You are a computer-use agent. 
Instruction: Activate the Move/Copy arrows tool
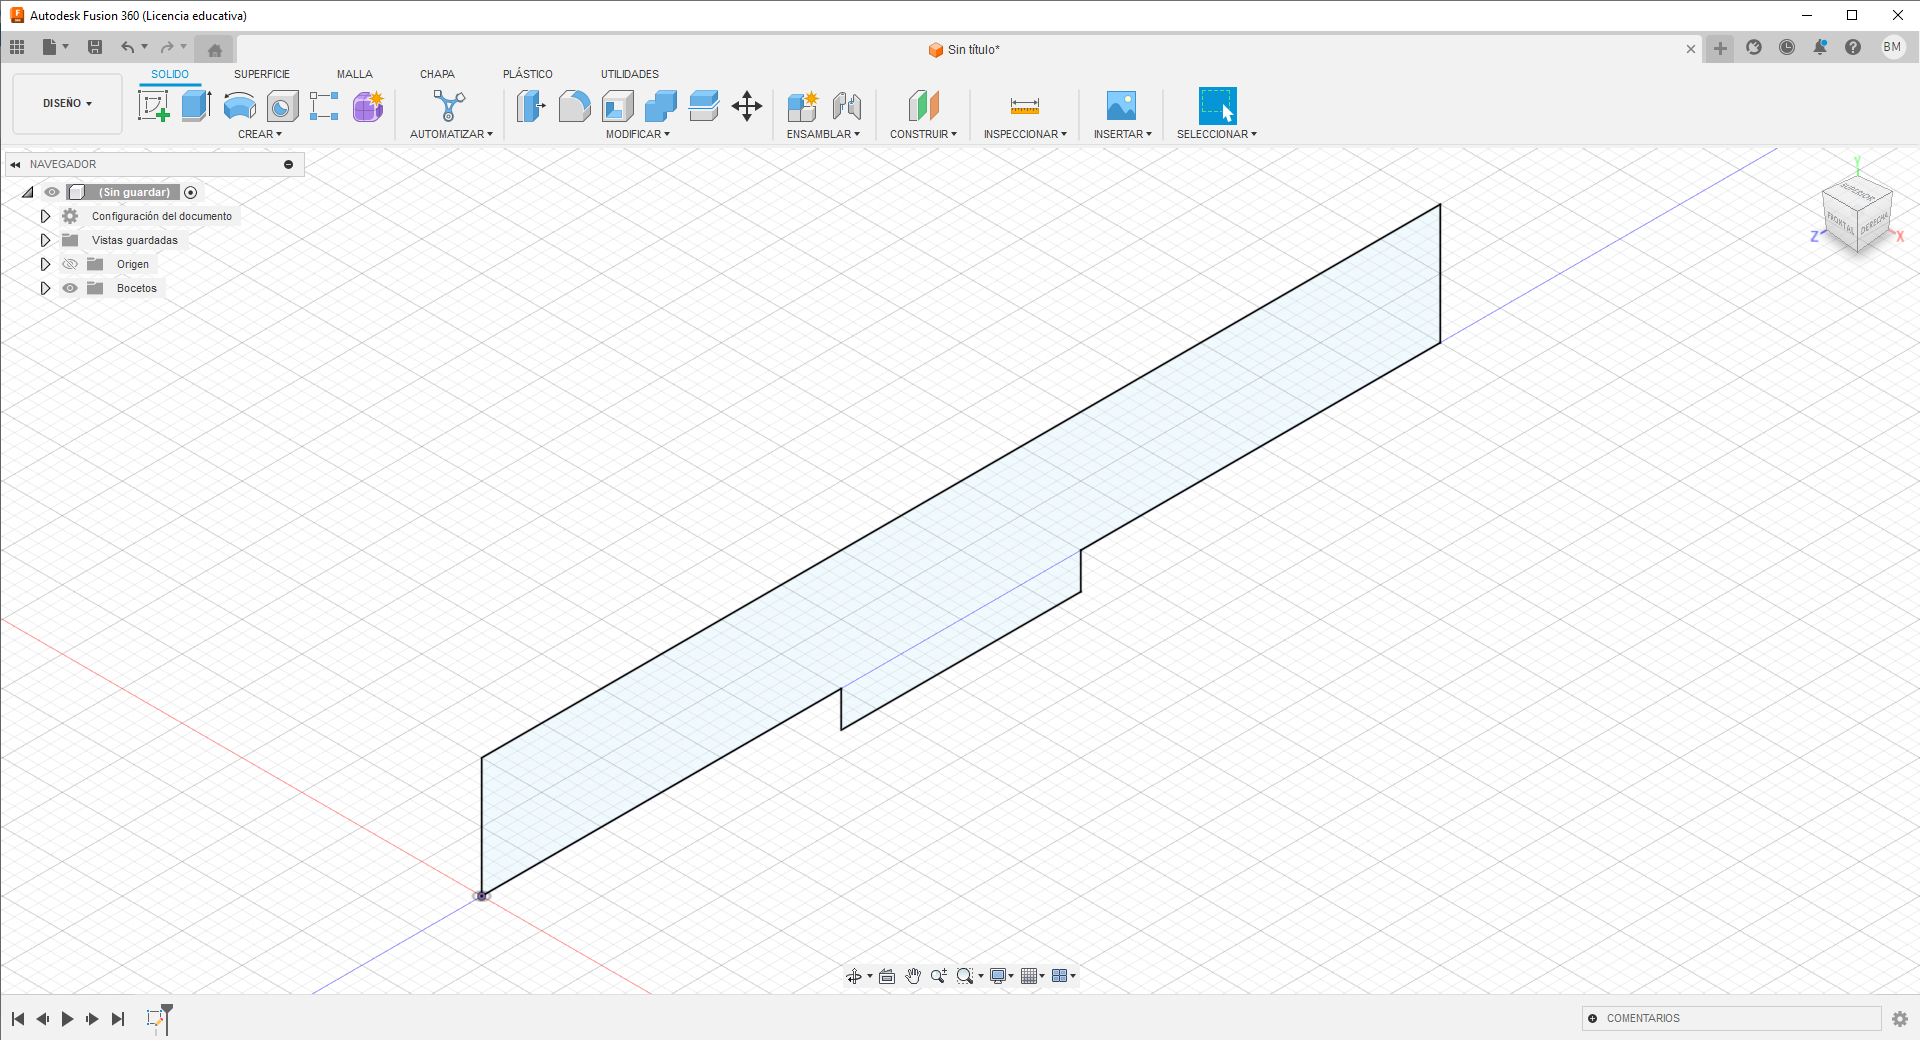point(747,105)
